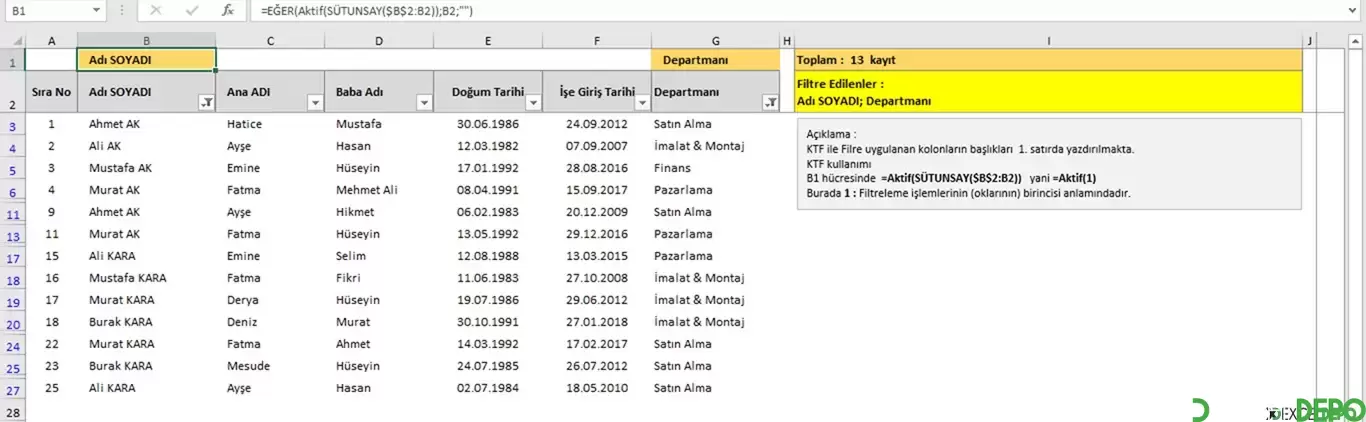Click the Insert Function fx icon

(228, 10)
